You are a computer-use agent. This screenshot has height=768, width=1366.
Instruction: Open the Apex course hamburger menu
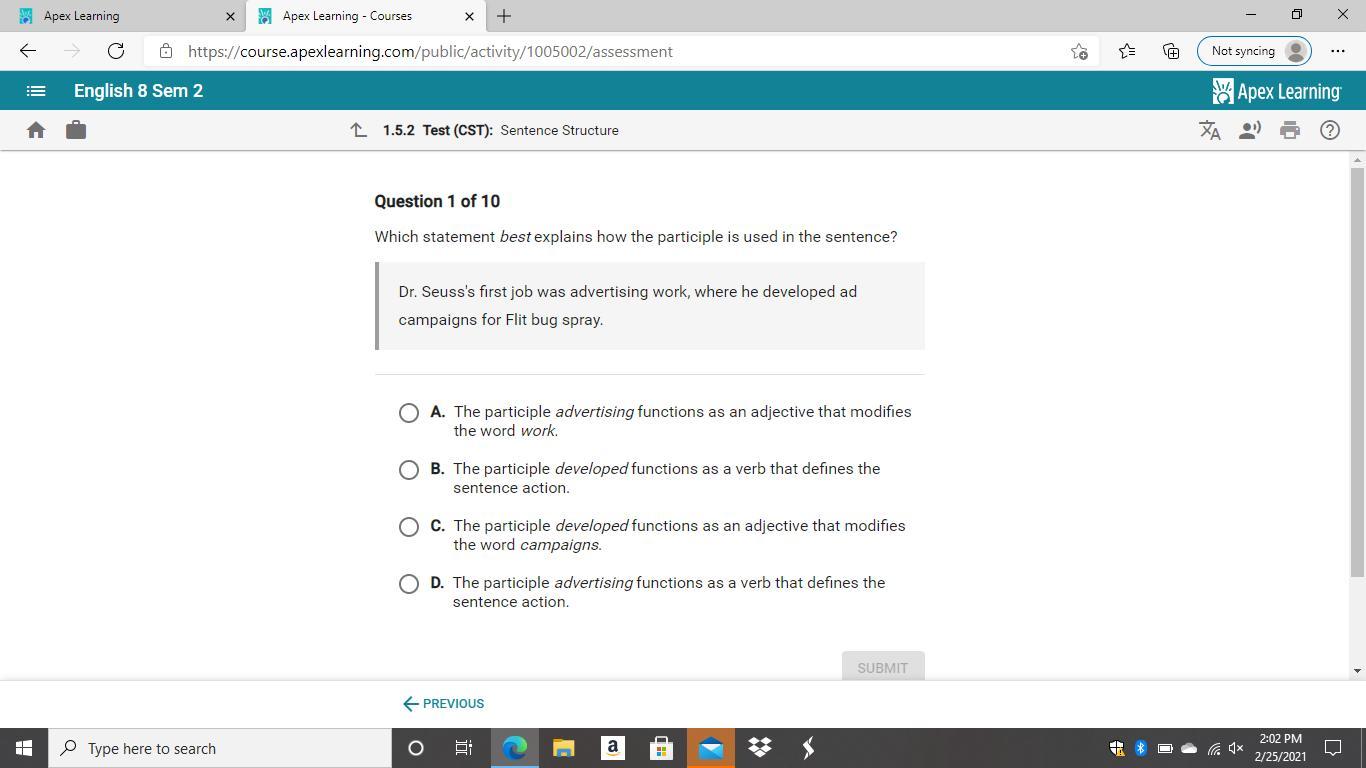36,91
